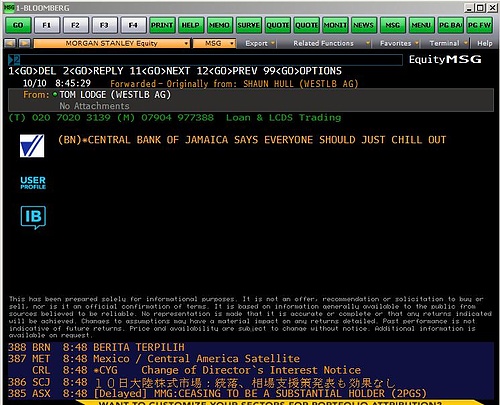Screen dimensions: 500x405
Task: Click the 12<GO>PREV option text
Action: coord(227,71)
